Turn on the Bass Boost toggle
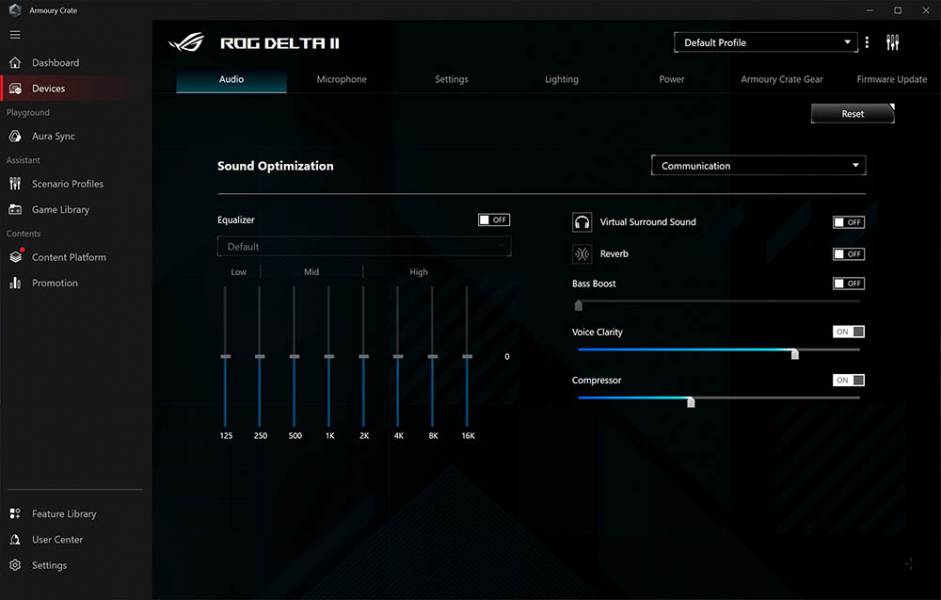This screenshot has width=941, height=600. (849, 283)
